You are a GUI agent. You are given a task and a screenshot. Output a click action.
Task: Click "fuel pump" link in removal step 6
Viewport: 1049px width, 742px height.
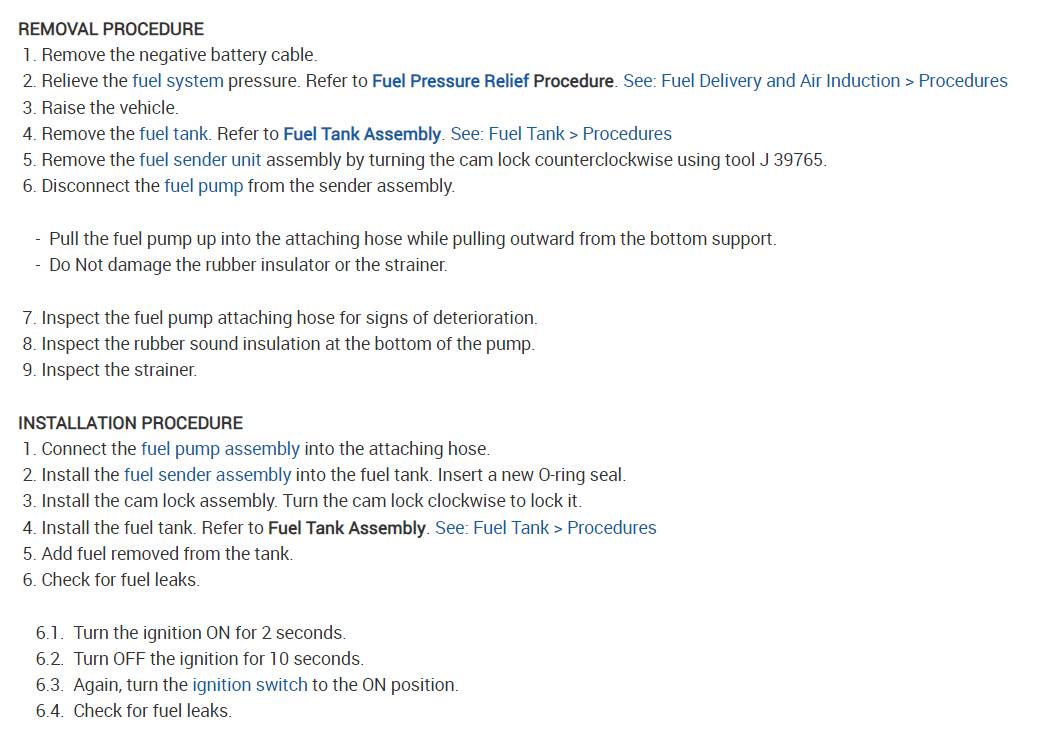point(203,186)
